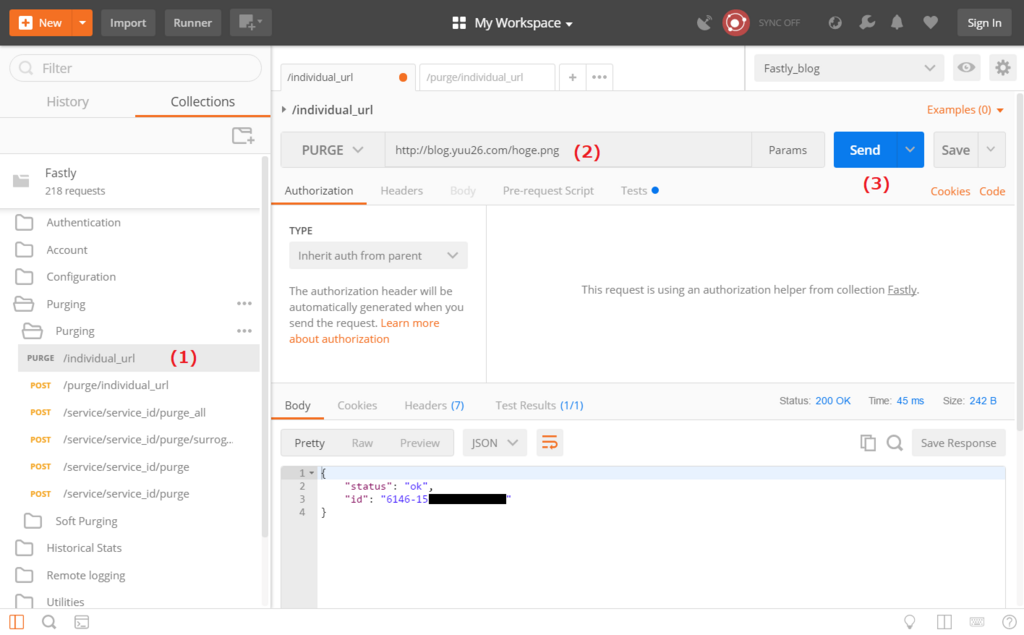Open the Fastly collection folder

[x=131, y=182]
